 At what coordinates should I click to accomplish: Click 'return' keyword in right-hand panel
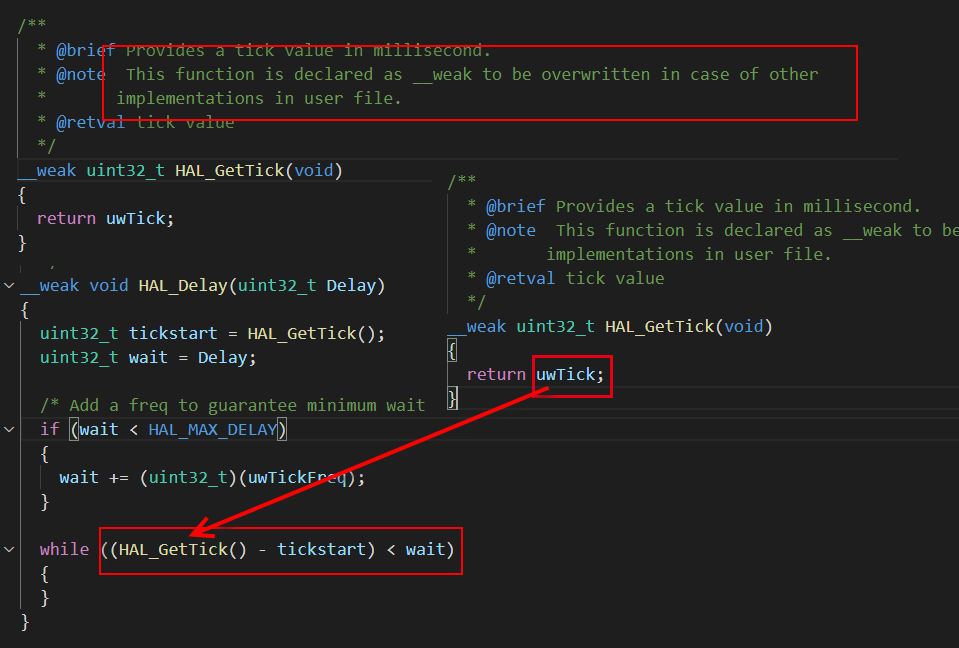pos(496,374)
